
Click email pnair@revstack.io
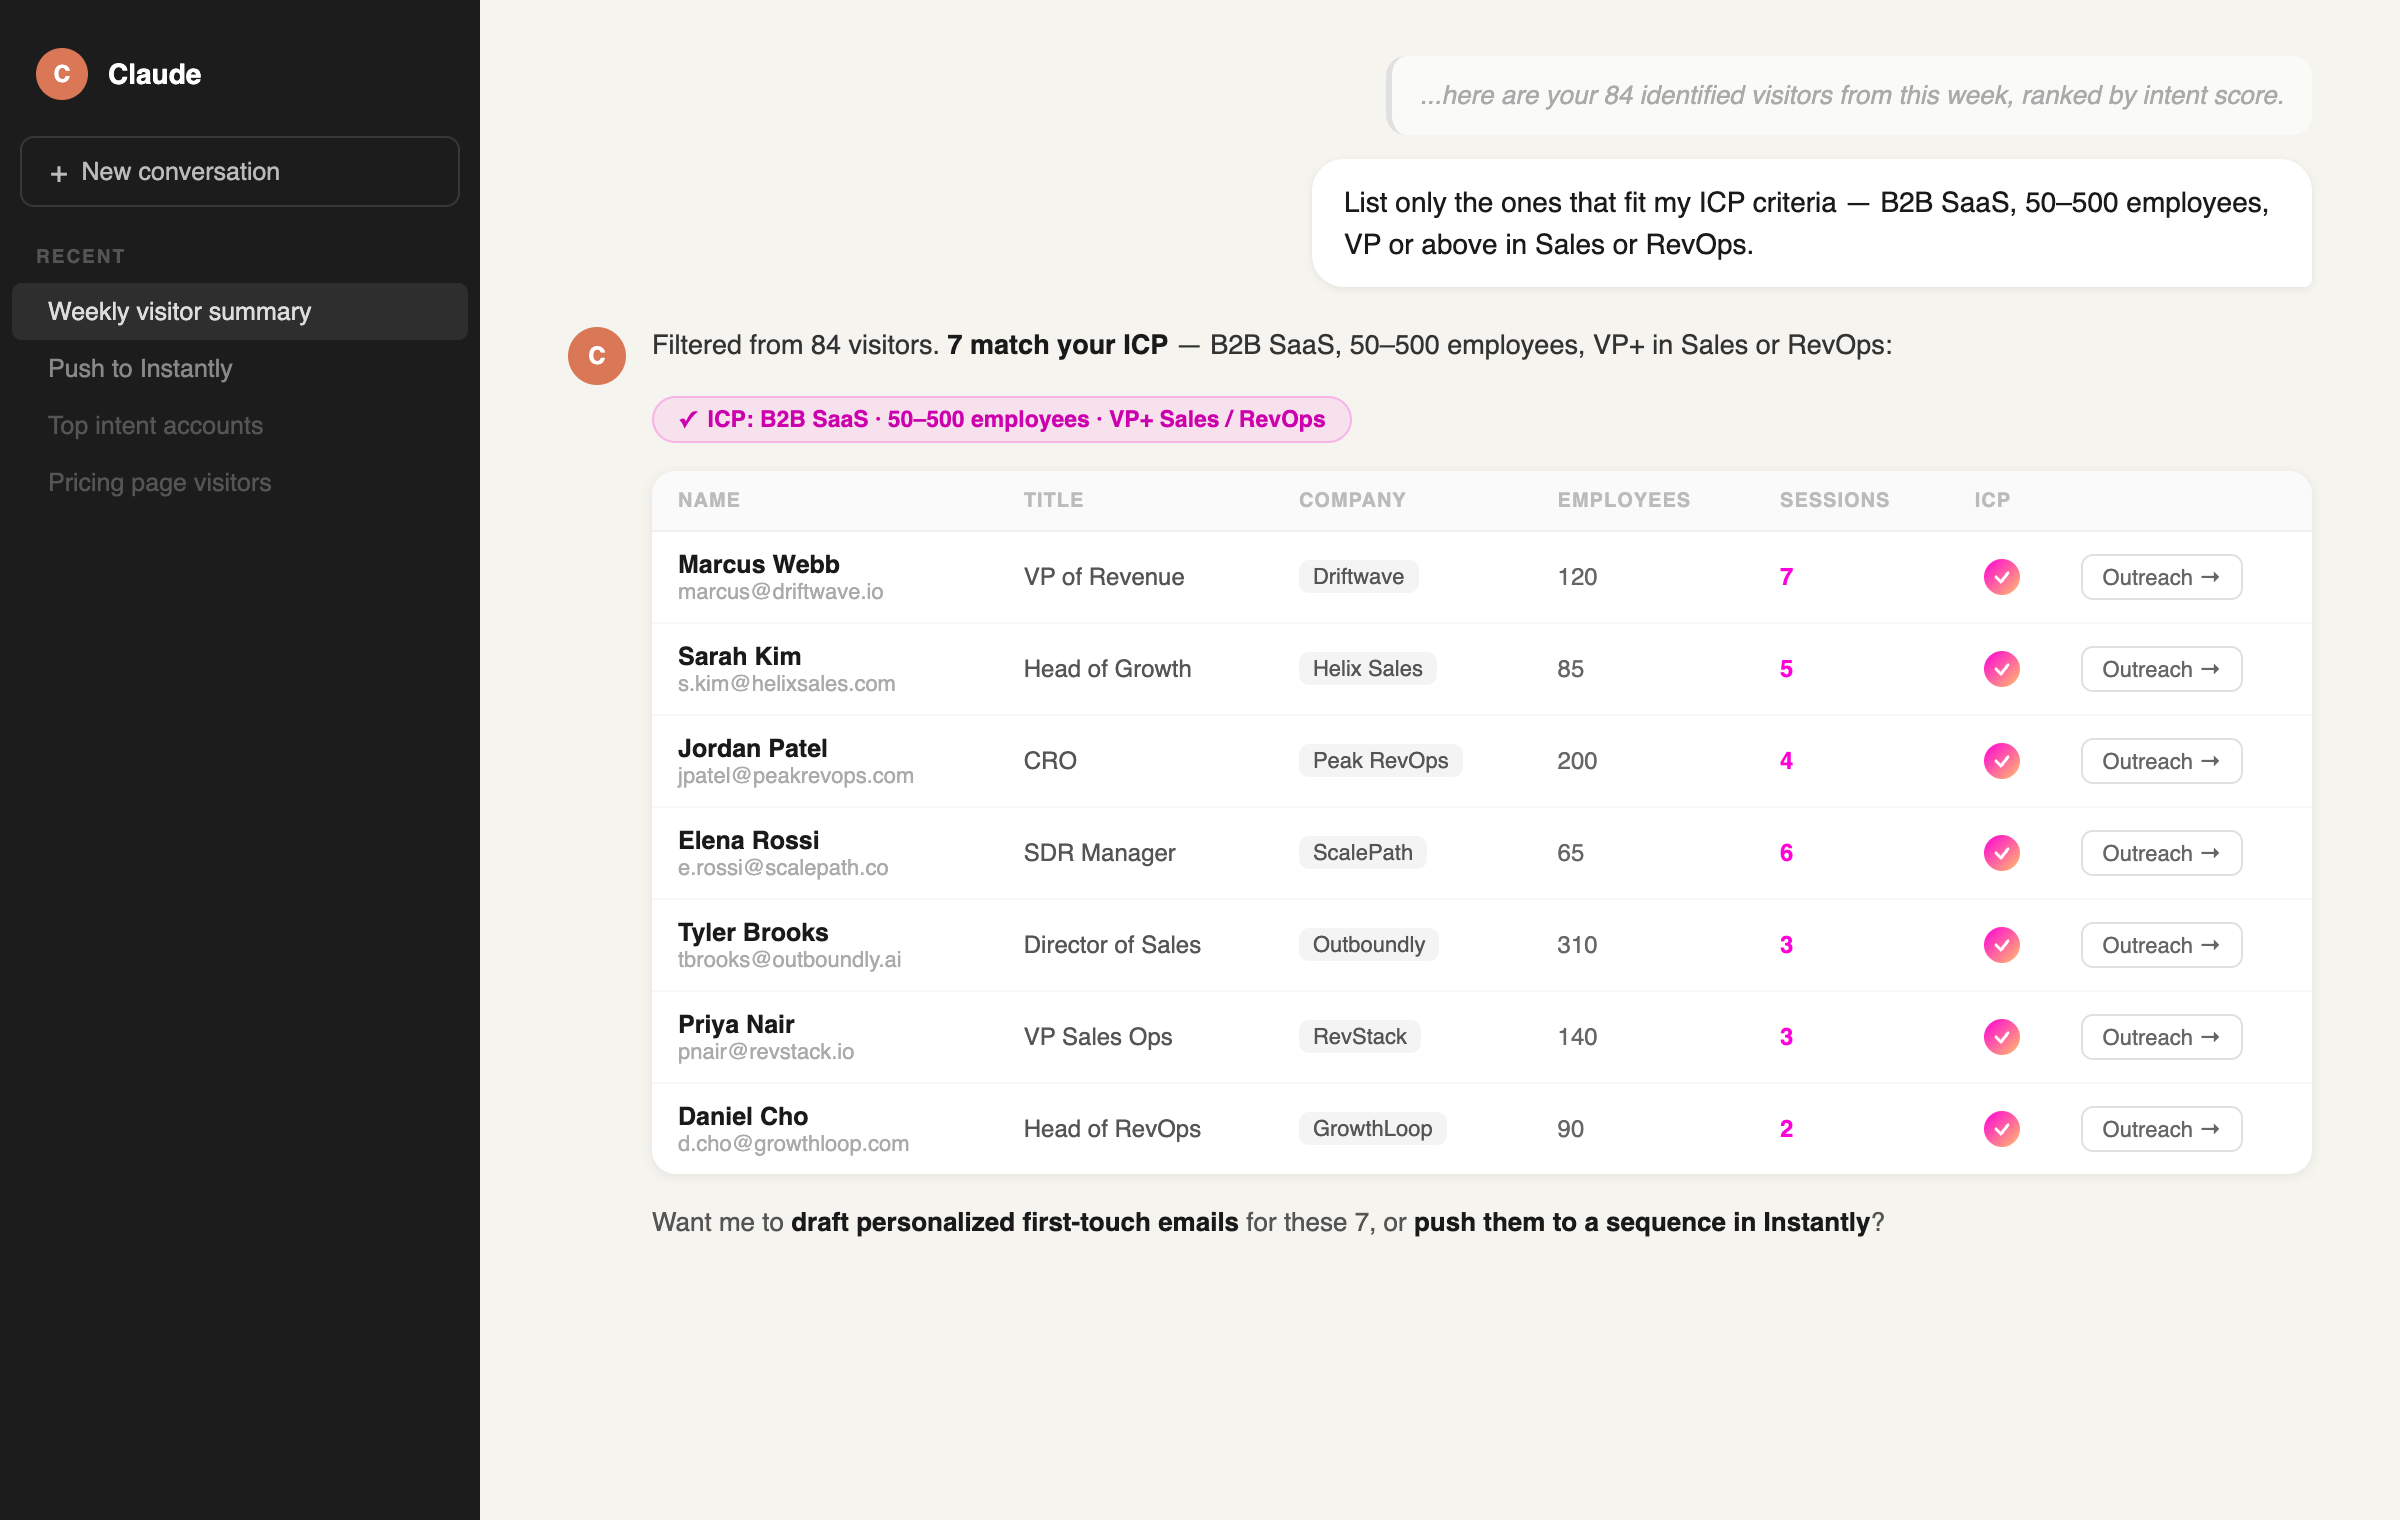tap(766, 1052)
